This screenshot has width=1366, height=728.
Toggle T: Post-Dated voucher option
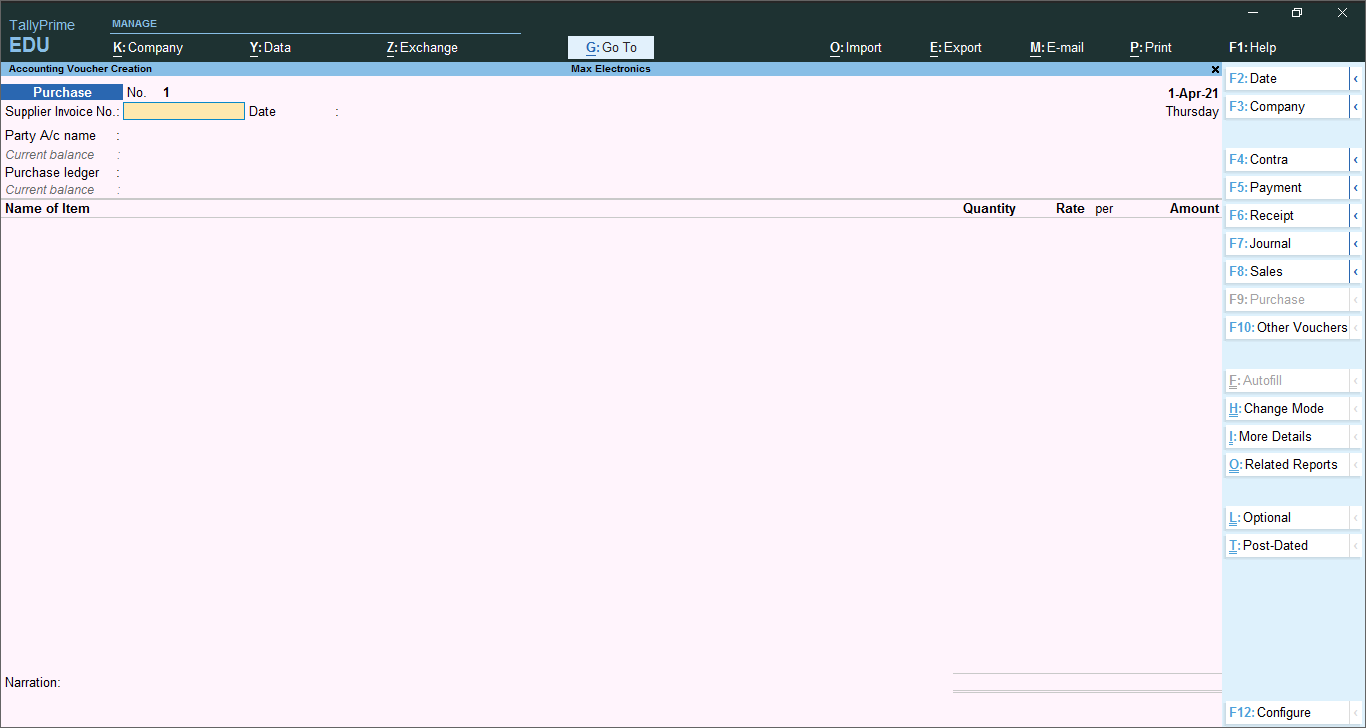pos(1287,546)
